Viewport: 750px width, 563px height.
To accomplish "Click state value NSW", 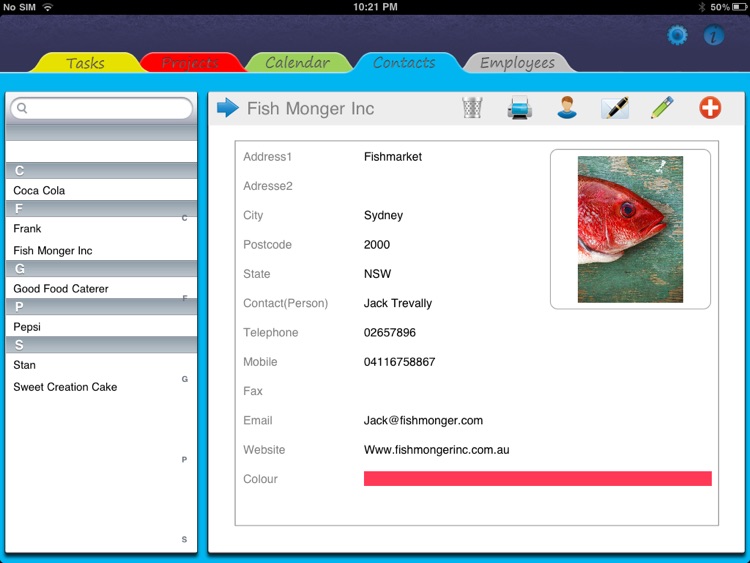I will tap(377, 274).
